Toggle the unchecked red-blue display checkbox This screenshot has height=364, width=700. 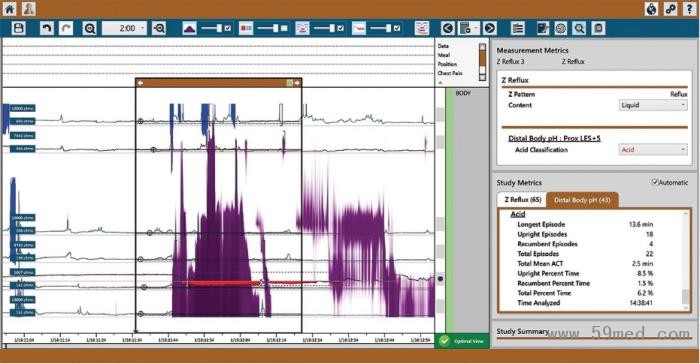(284, 28)
